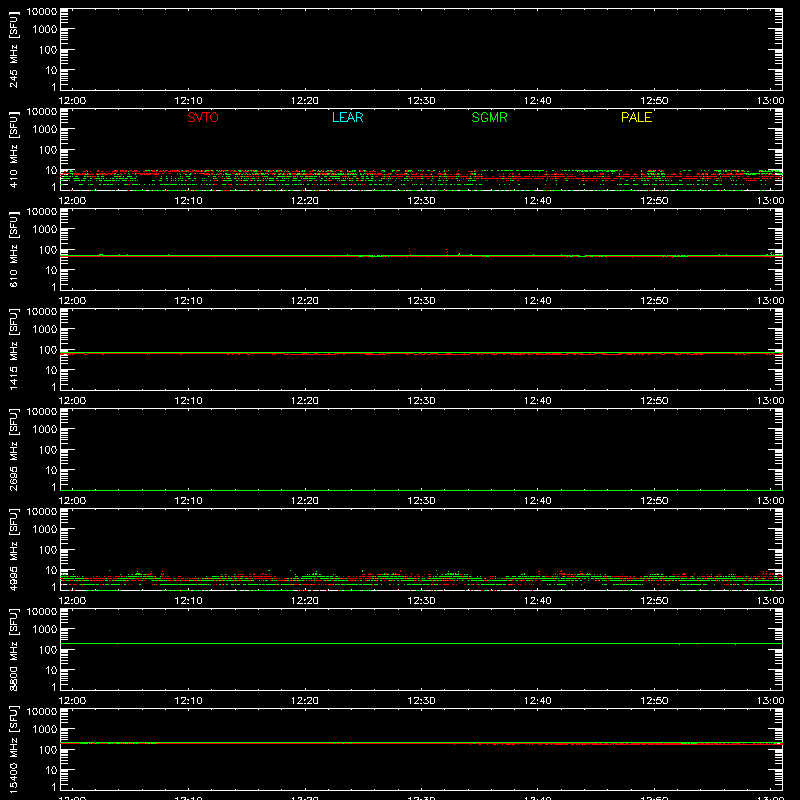Image resolution: width=800 pixels, height=800 pixels.
Task: Select the 1415 MHz [SFU] axis title
Action: (x=14, y=349)
